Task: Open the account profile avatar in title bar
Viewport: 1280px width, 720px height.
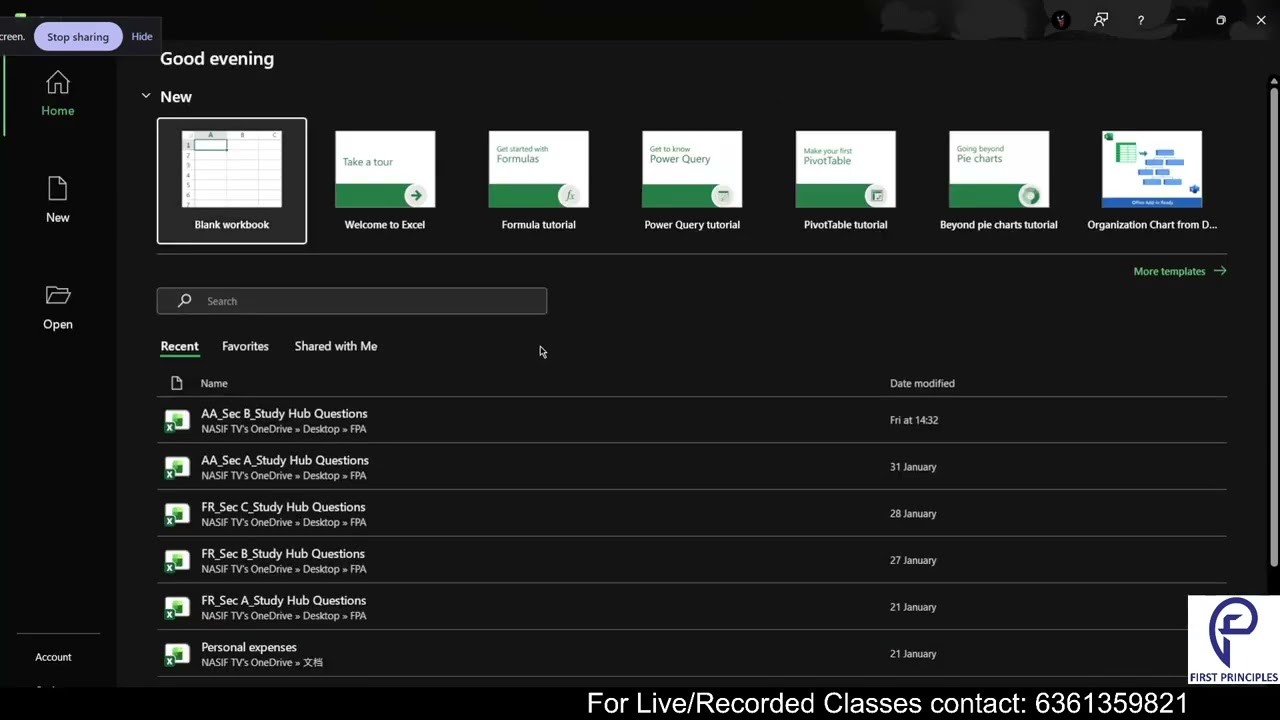Action: tap(1061, 20)
